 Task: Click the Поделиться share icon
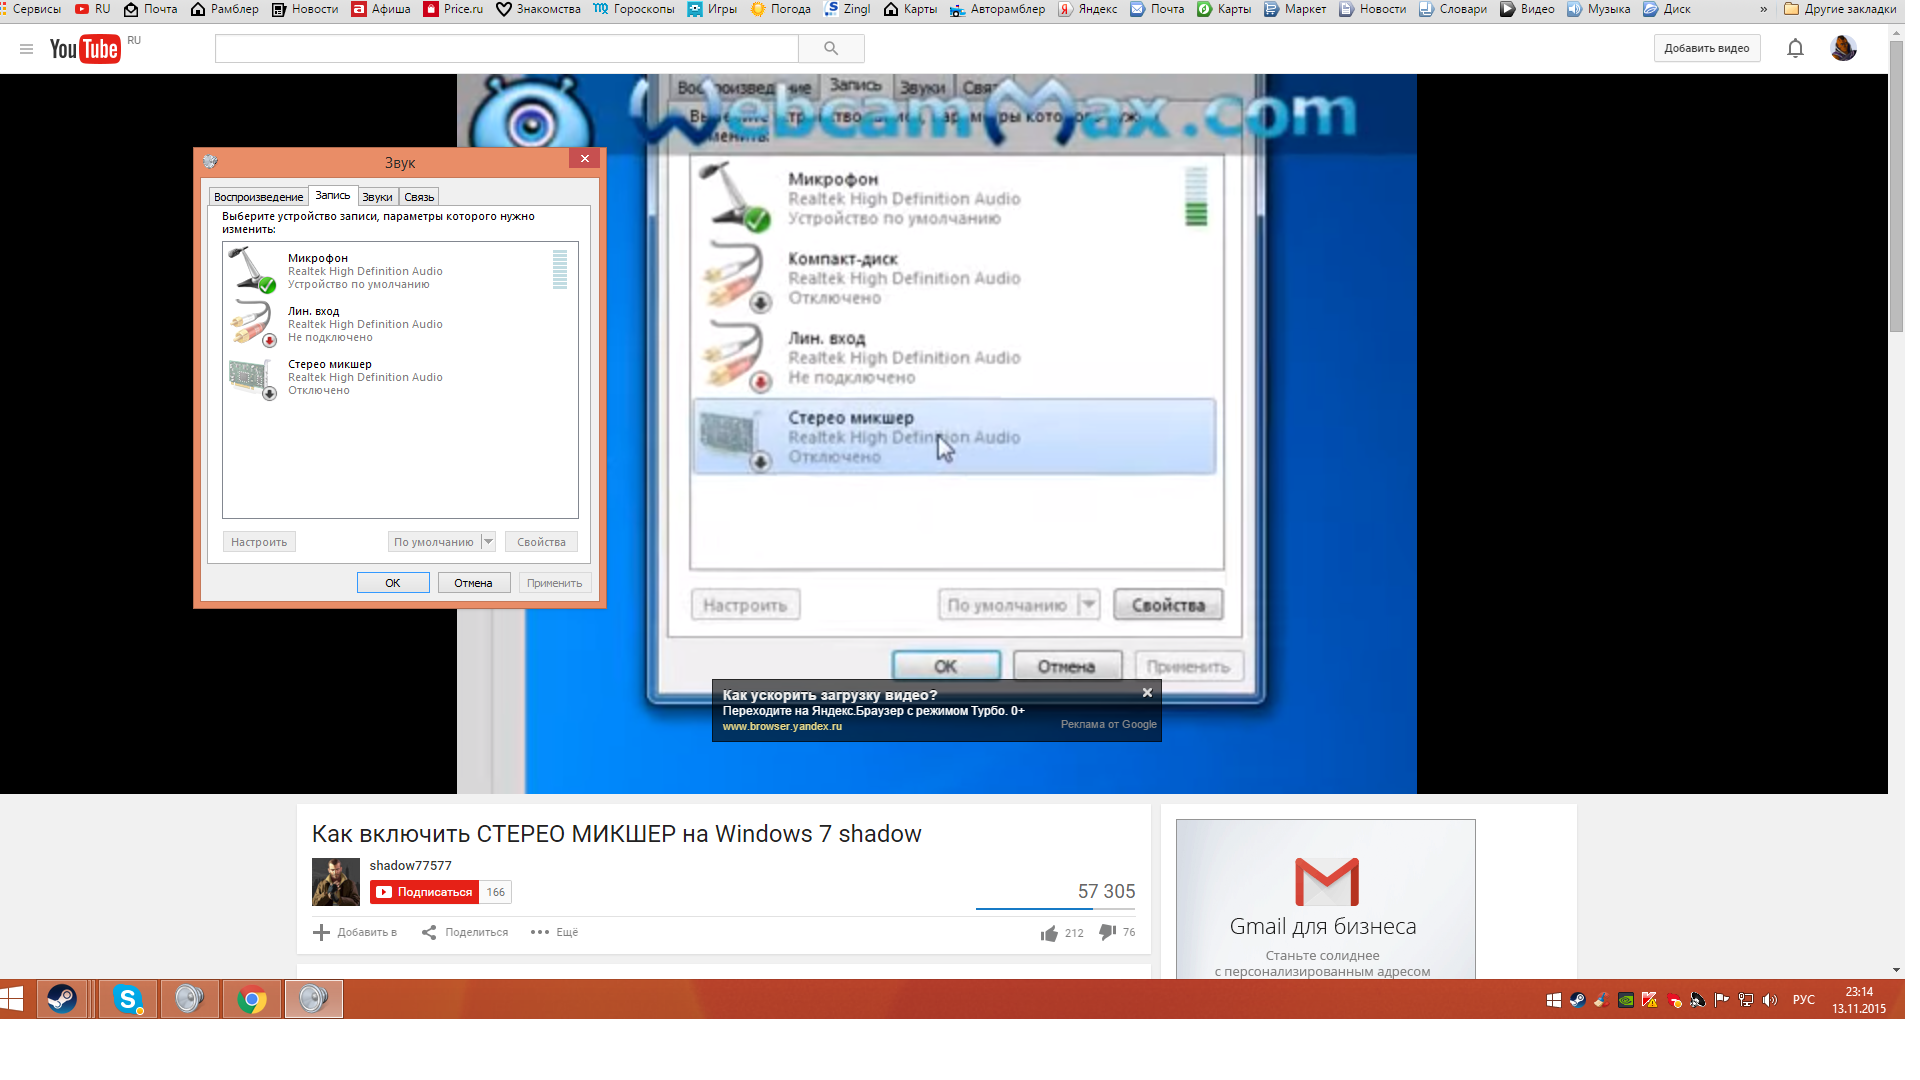429,932
